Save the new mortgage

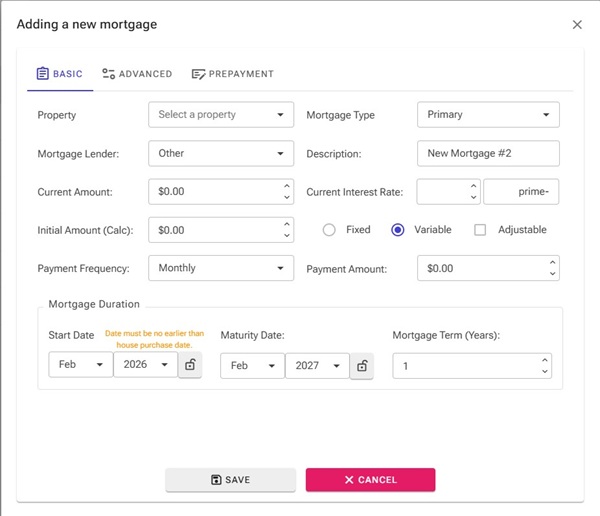tap(230, 480)
